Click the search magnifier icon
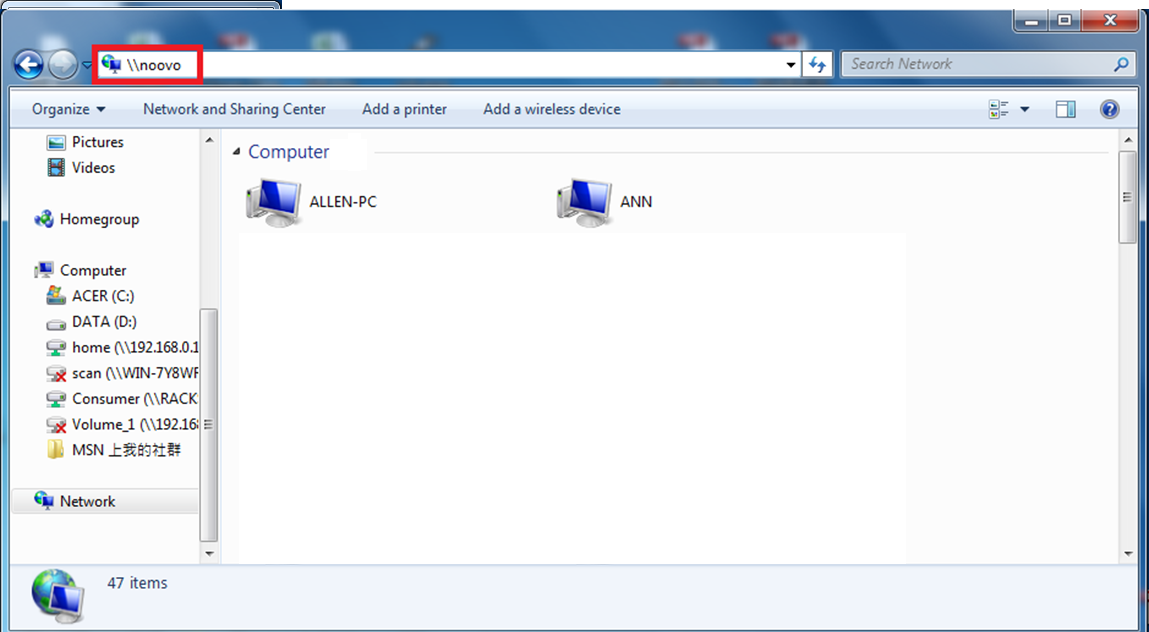Screen dimensions: 1149x632 pyautogui.click(x=1121, y=64)
